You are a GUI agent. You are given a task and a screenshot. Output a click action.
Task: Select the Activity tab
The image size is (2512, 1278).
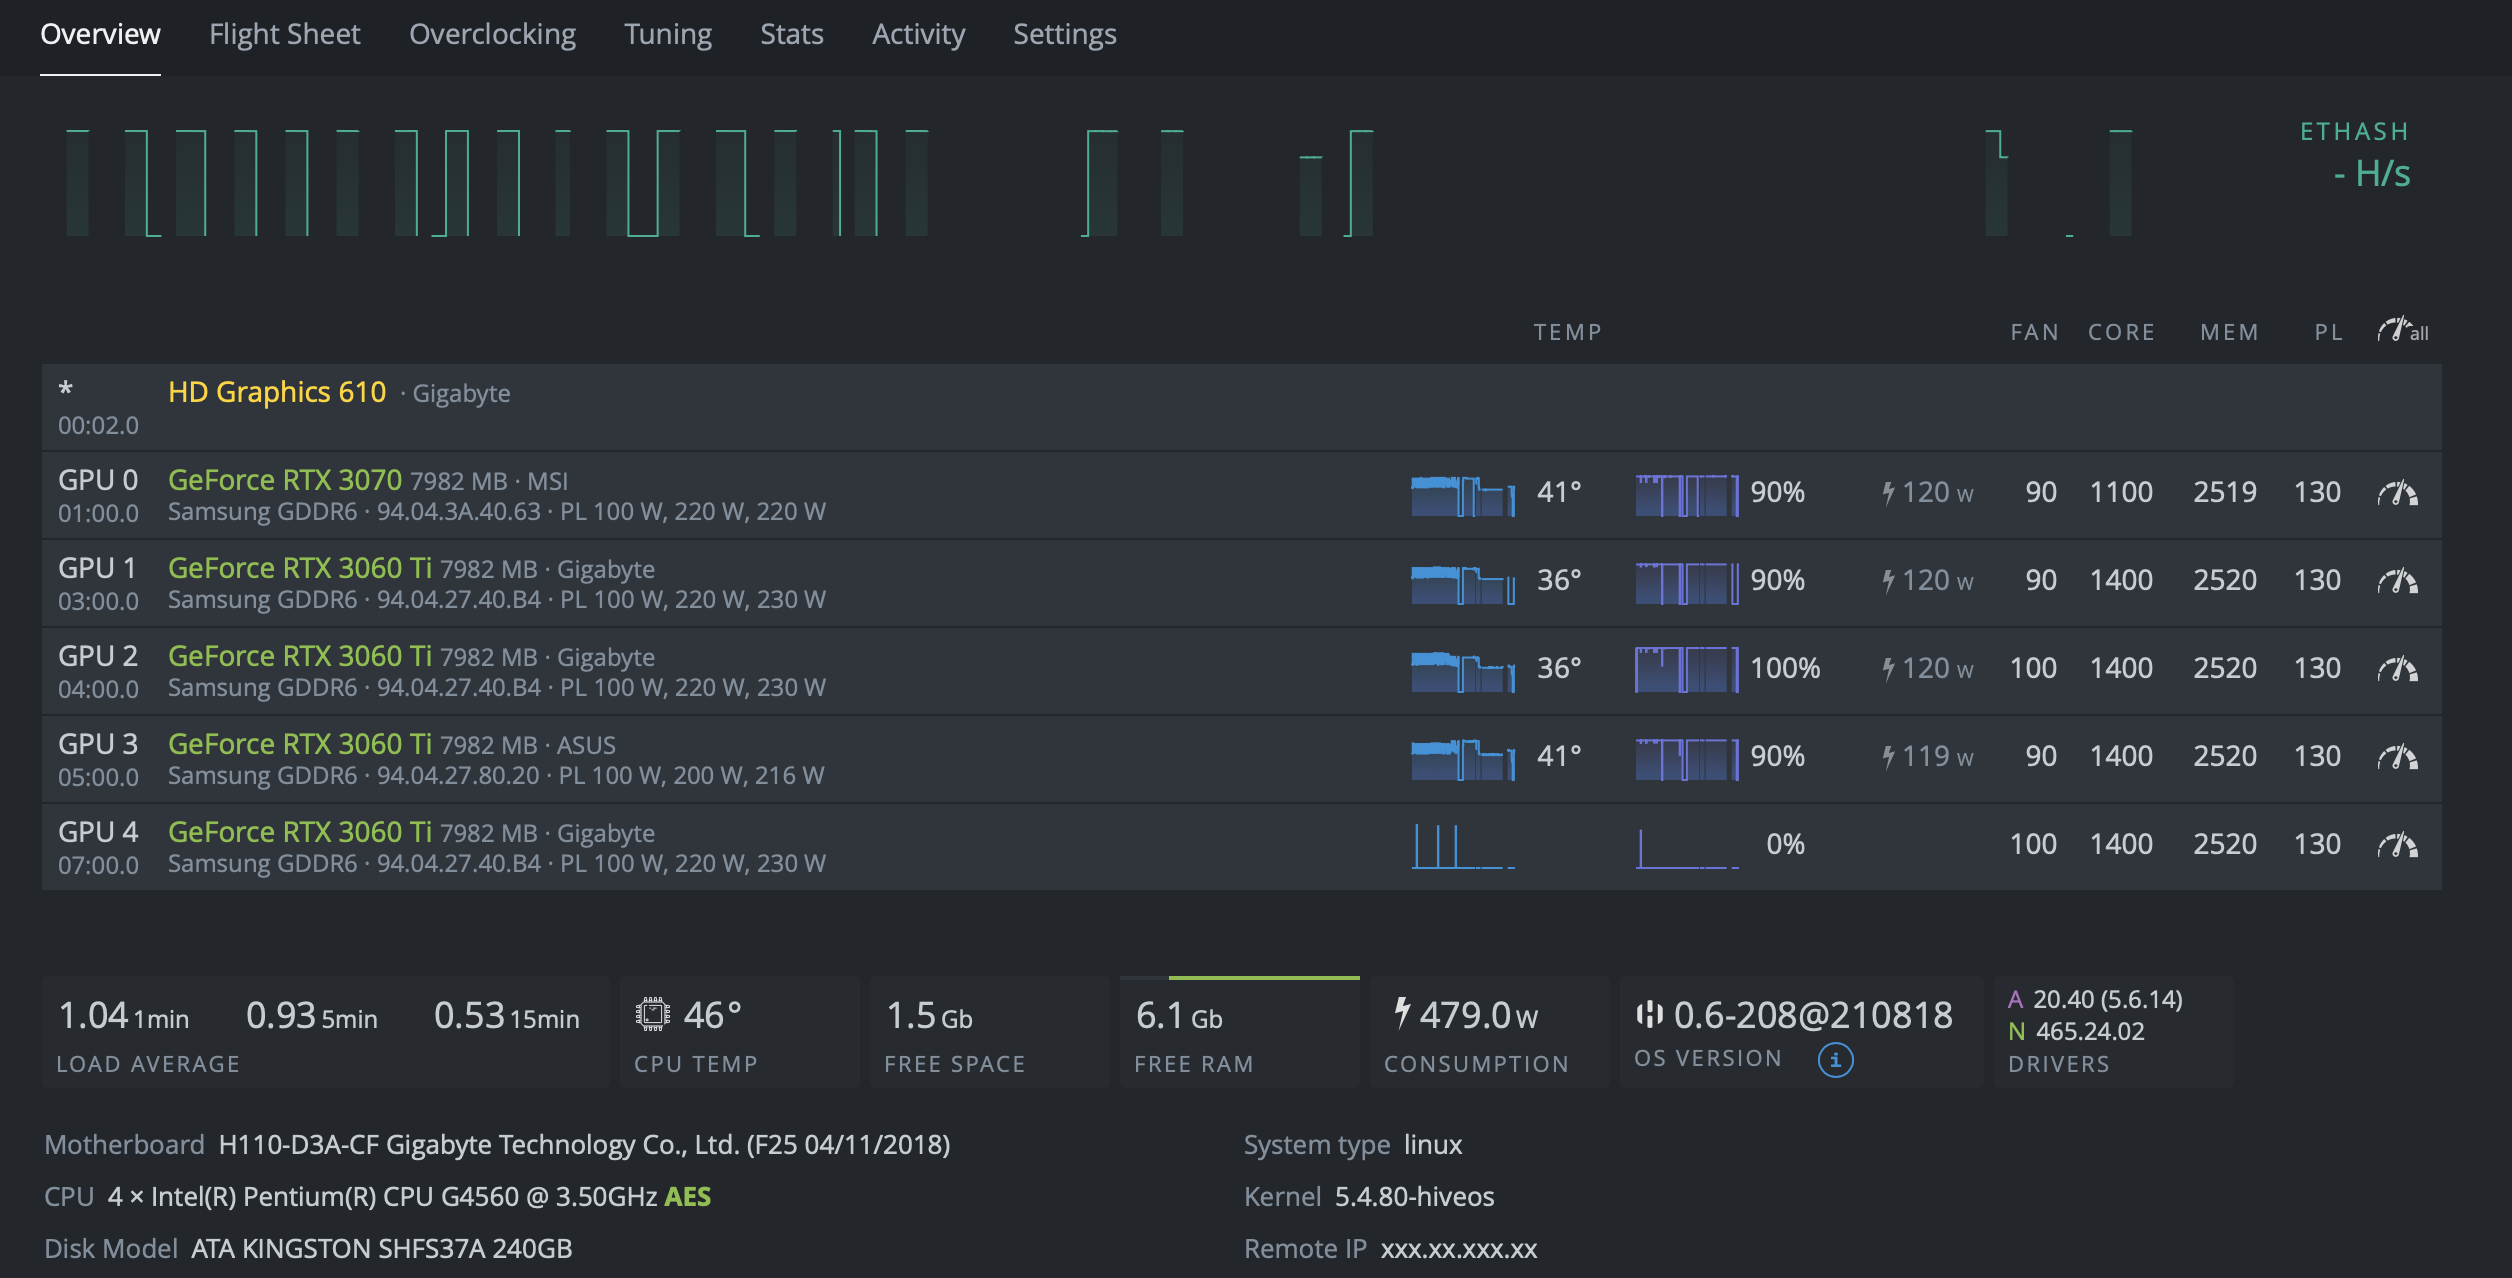tap(918, 35)
